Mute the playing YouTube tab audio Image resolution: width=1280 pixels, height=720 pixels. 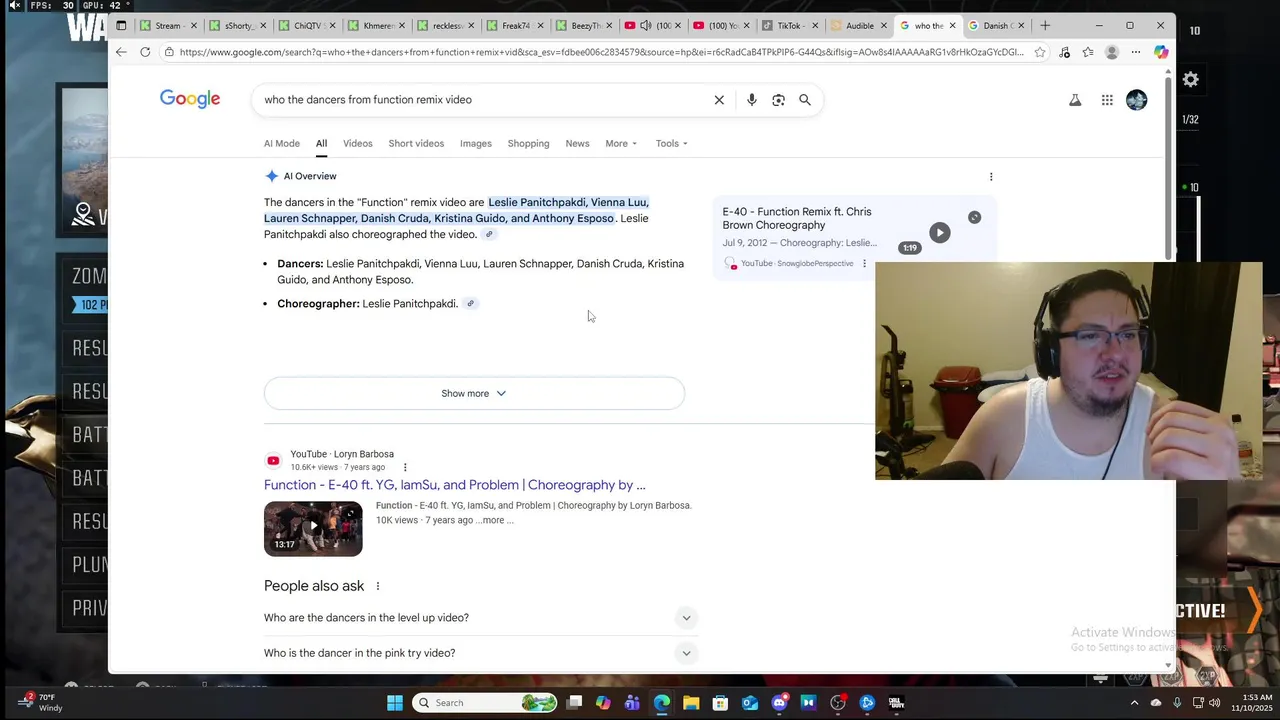point(646,26)
